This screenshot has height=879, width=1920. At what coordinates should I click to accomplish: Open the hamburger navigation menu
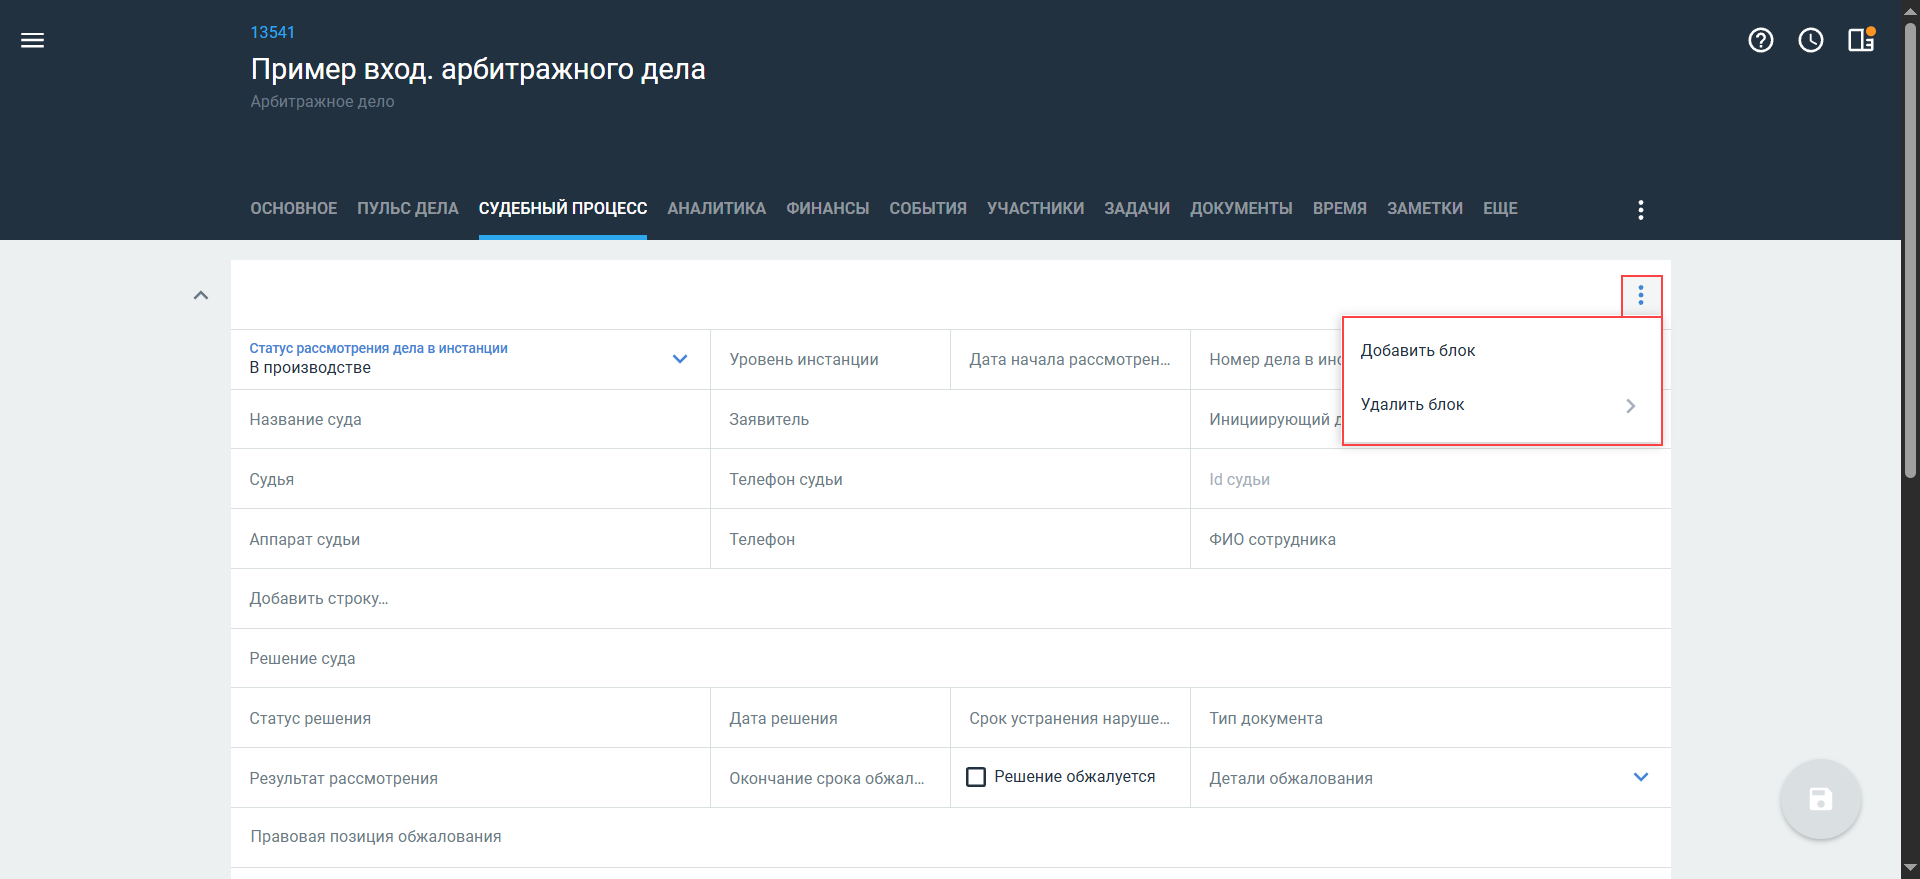(33, 40)
